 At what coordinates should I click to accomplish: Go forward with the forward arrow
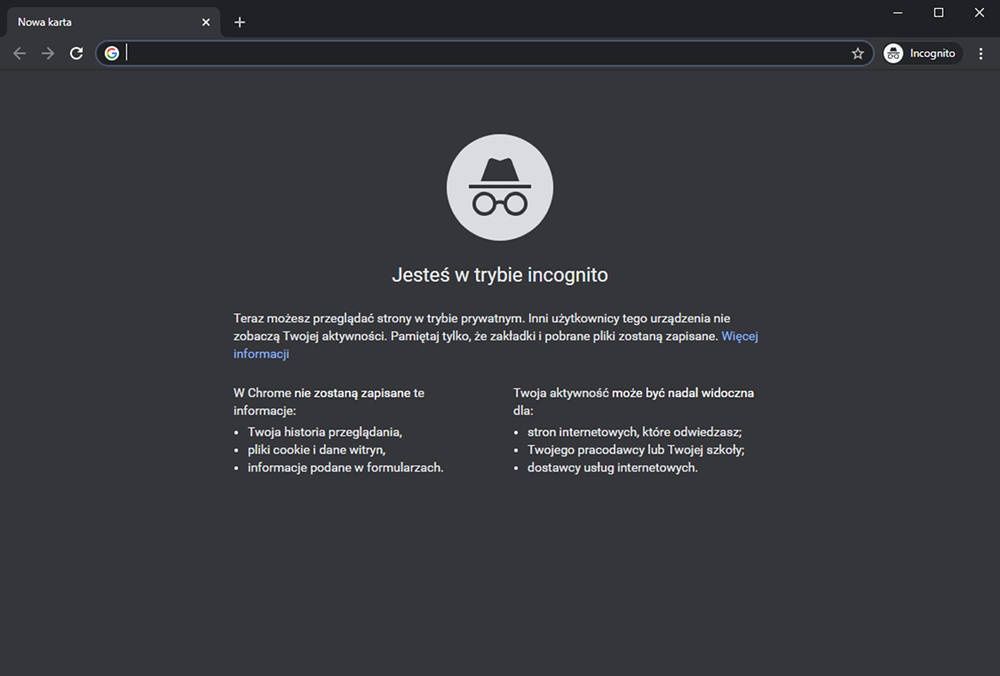coord(48,54)
